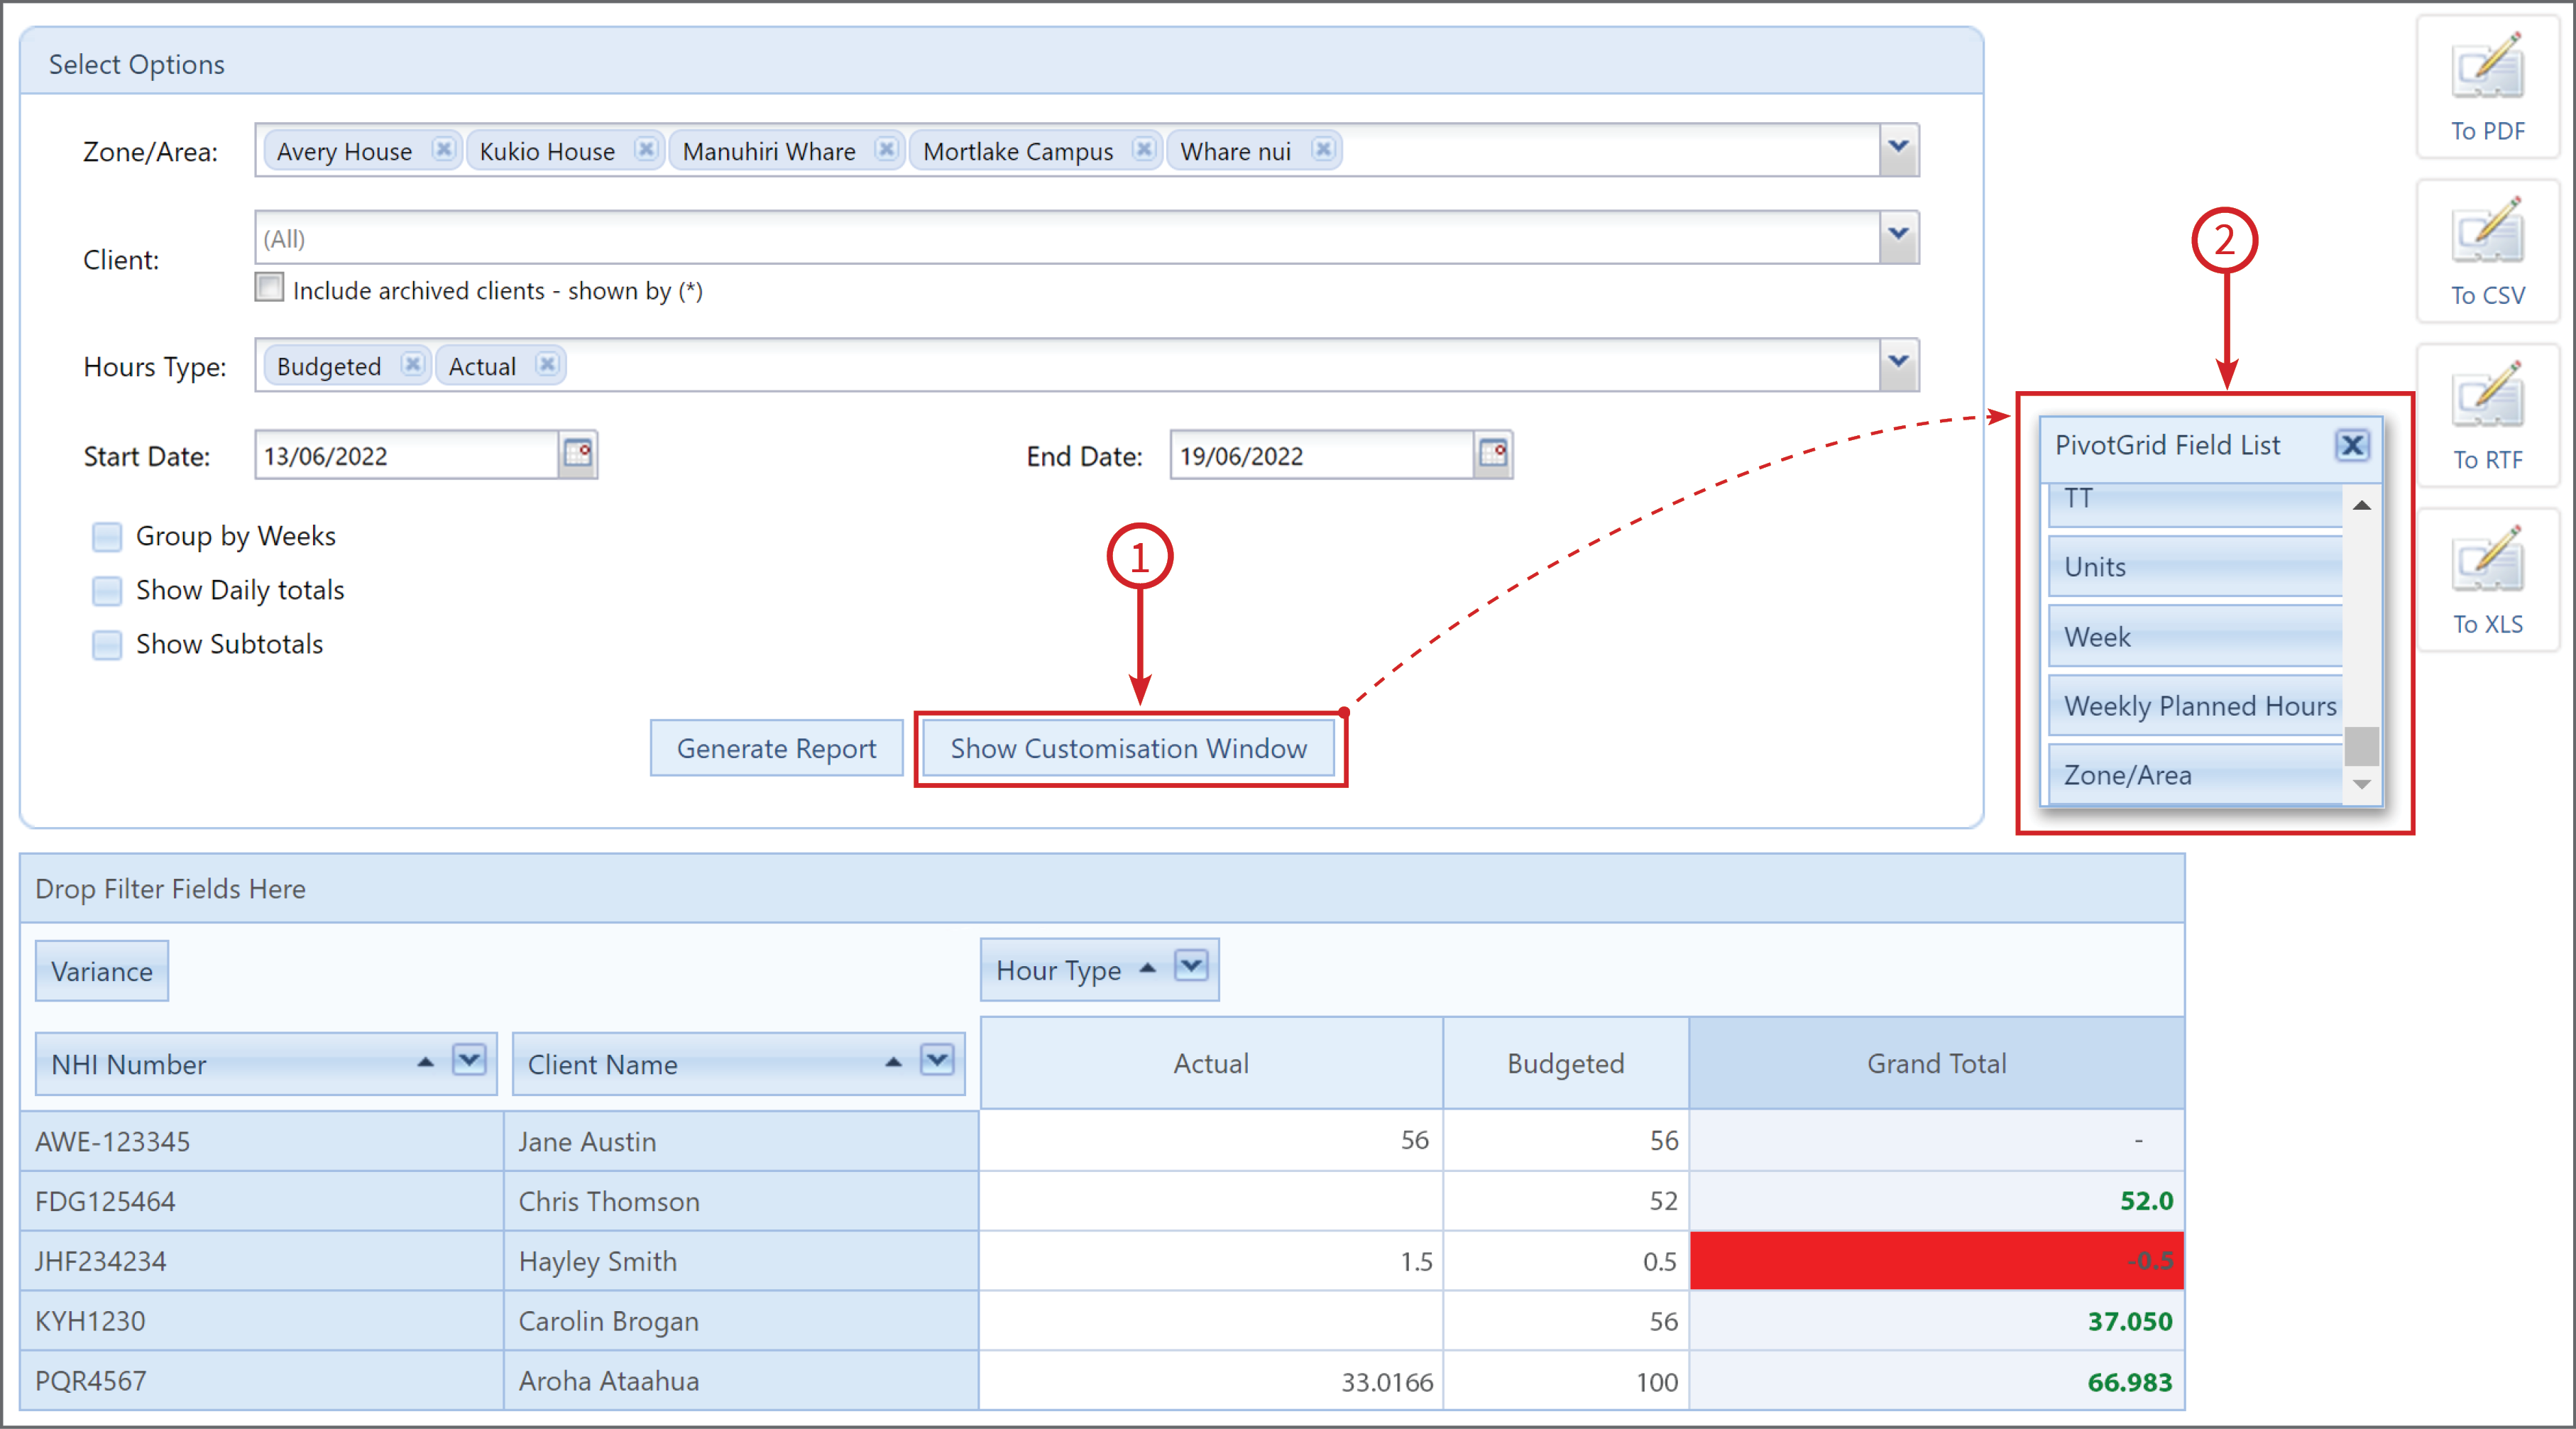Image resolution: width=2576 pixels, height=1429 pixels.
Task: Expand the Hours Type dropdown
Action: pos(1898,365)
